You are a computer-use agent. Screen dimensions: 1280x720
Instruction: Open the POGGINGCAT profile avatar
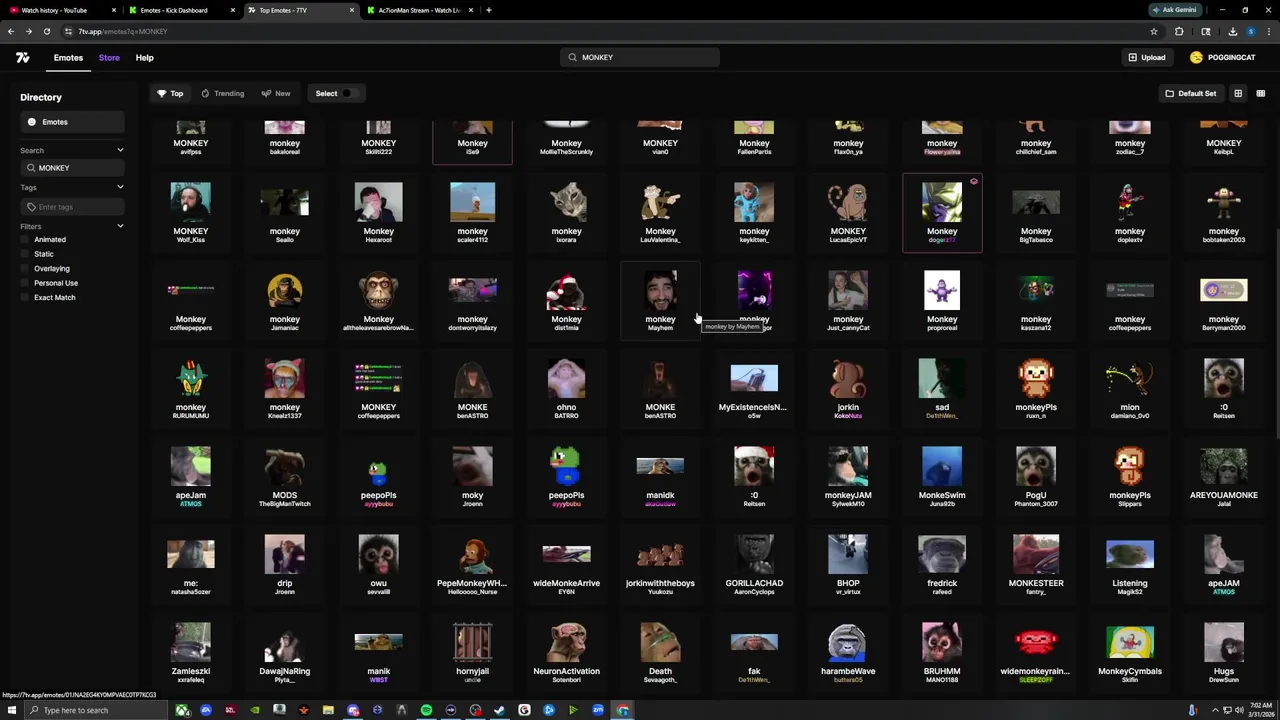tap(1196, 58)
